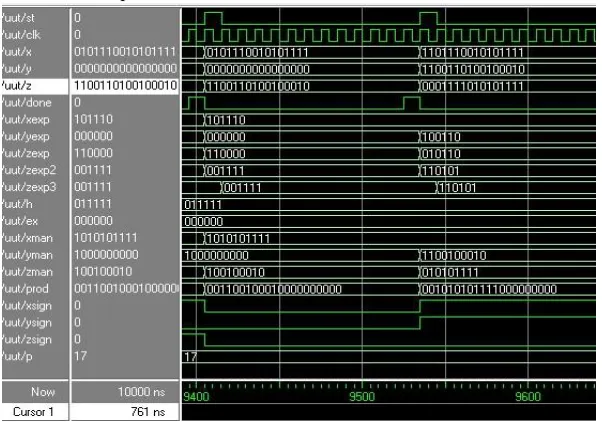Select the /uut/st signal name
This screenshot has height=422, width=602.
(x=18, y=18)
